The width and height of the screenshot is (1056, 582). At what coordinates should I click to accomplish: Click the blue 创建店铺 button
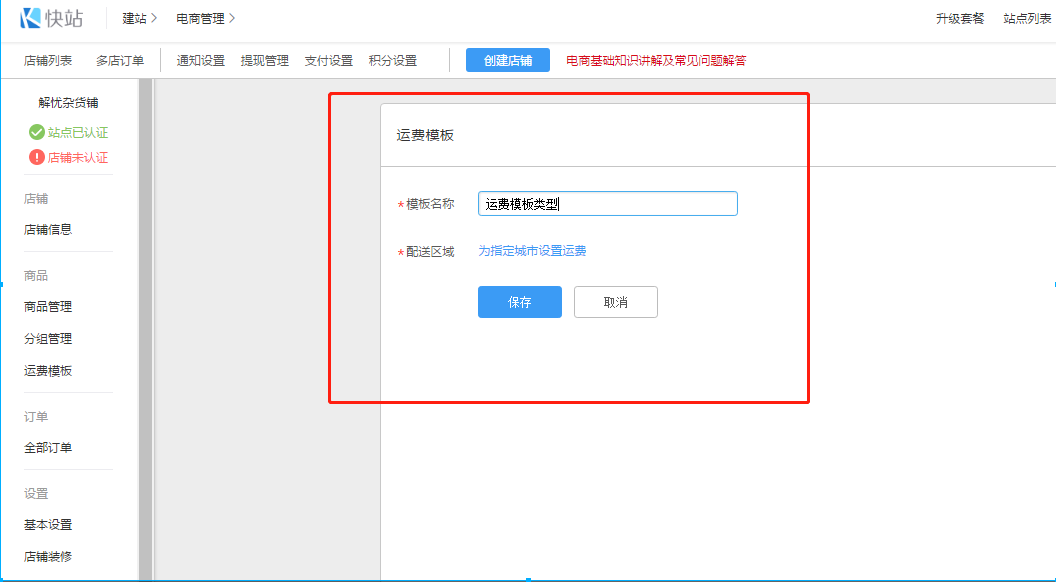coord(508,60)
